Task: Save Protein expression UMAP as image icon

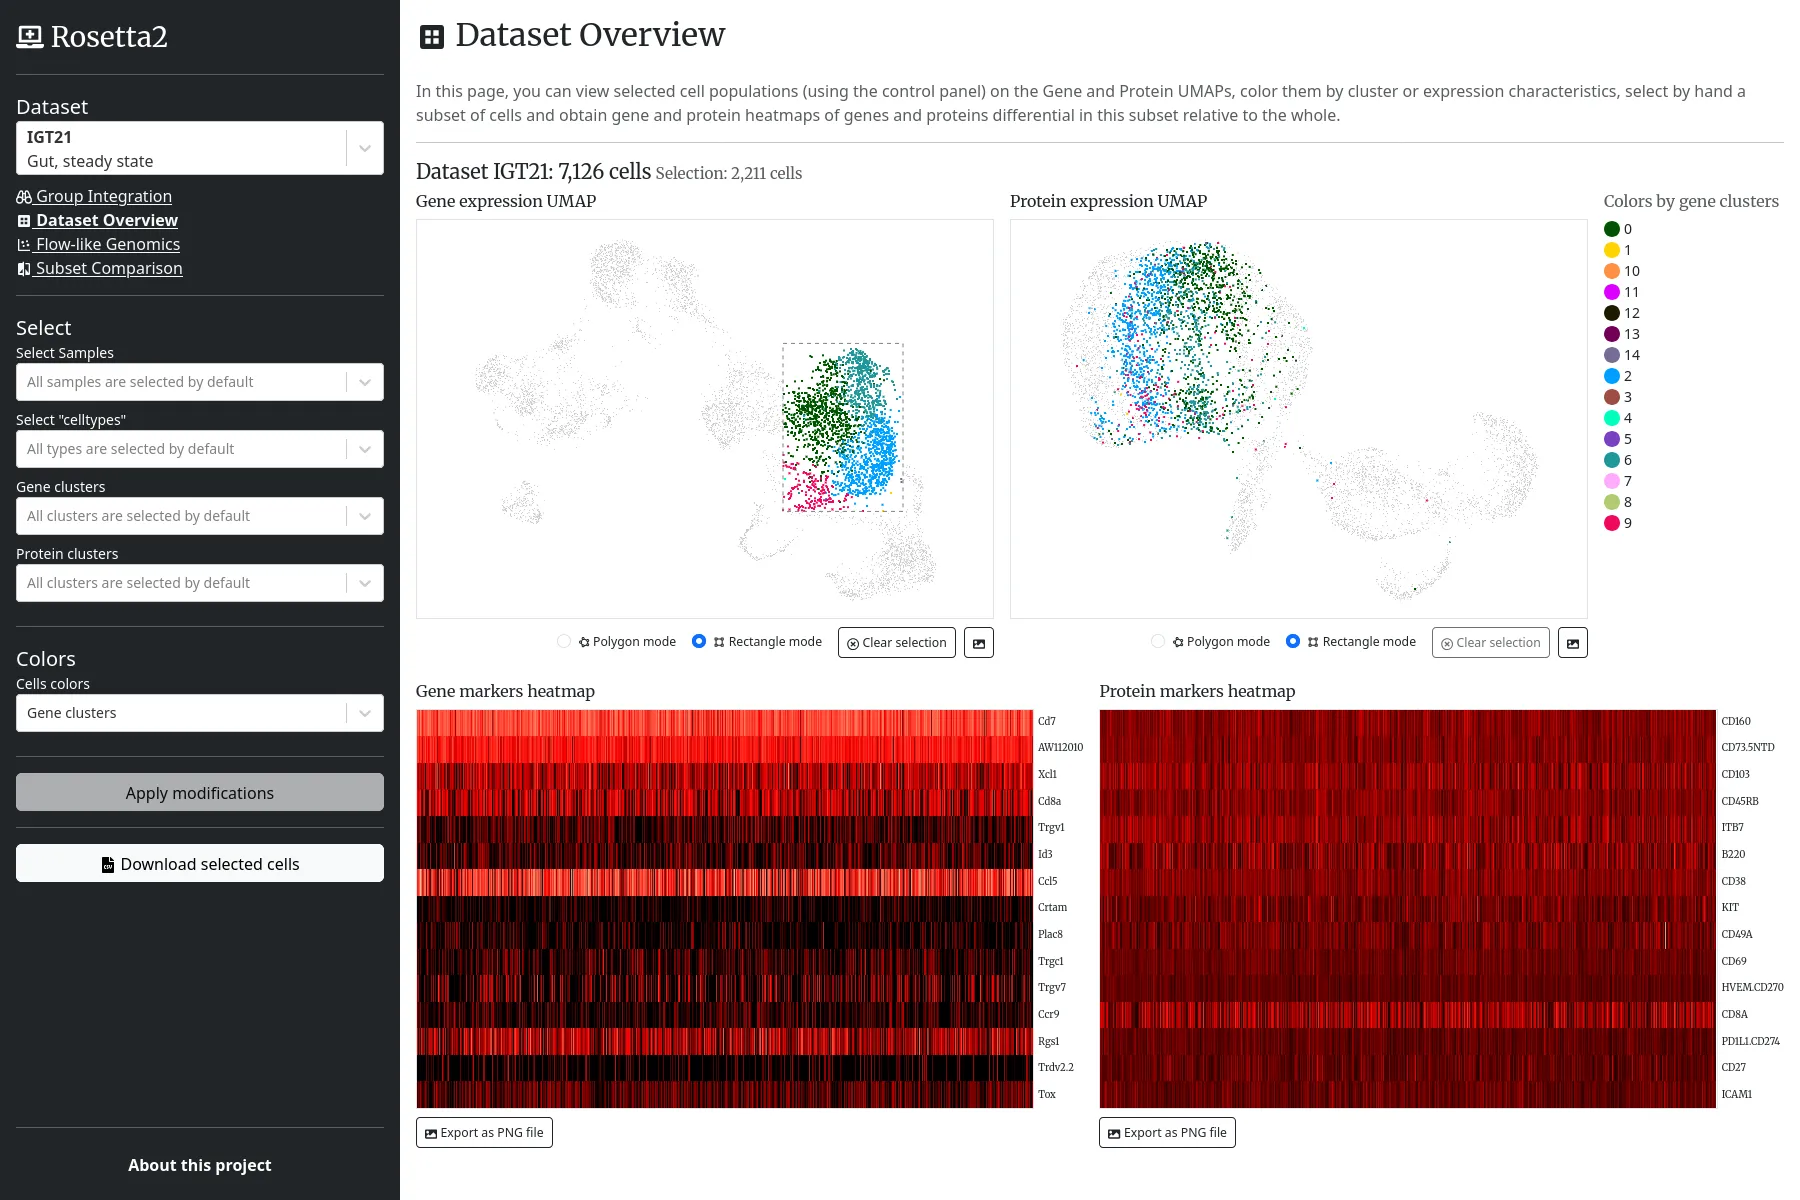Action: click(1572, 643)
